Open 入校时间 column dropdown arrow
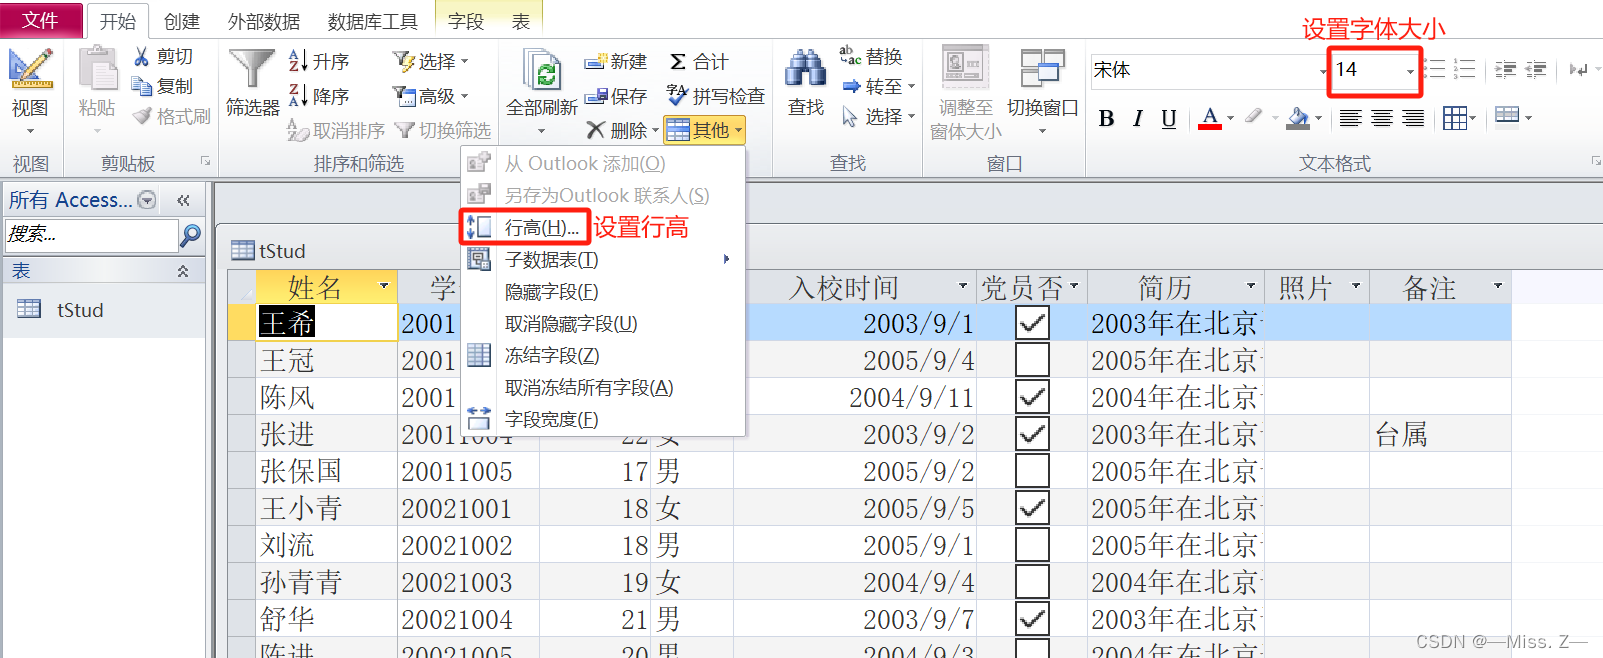Screen dimensions: 1603x658 (963, 287)
